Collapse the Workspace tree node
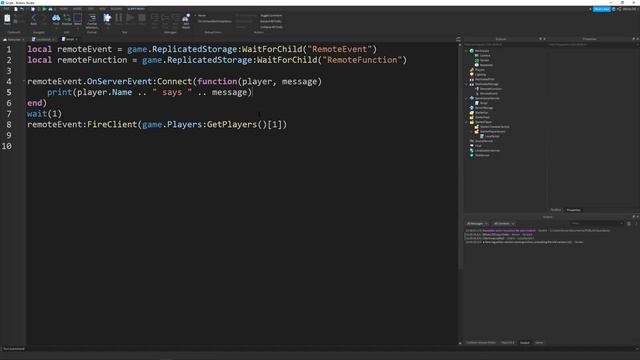The width and height of the screenshot is (640, 360). [x=467, y=51]
